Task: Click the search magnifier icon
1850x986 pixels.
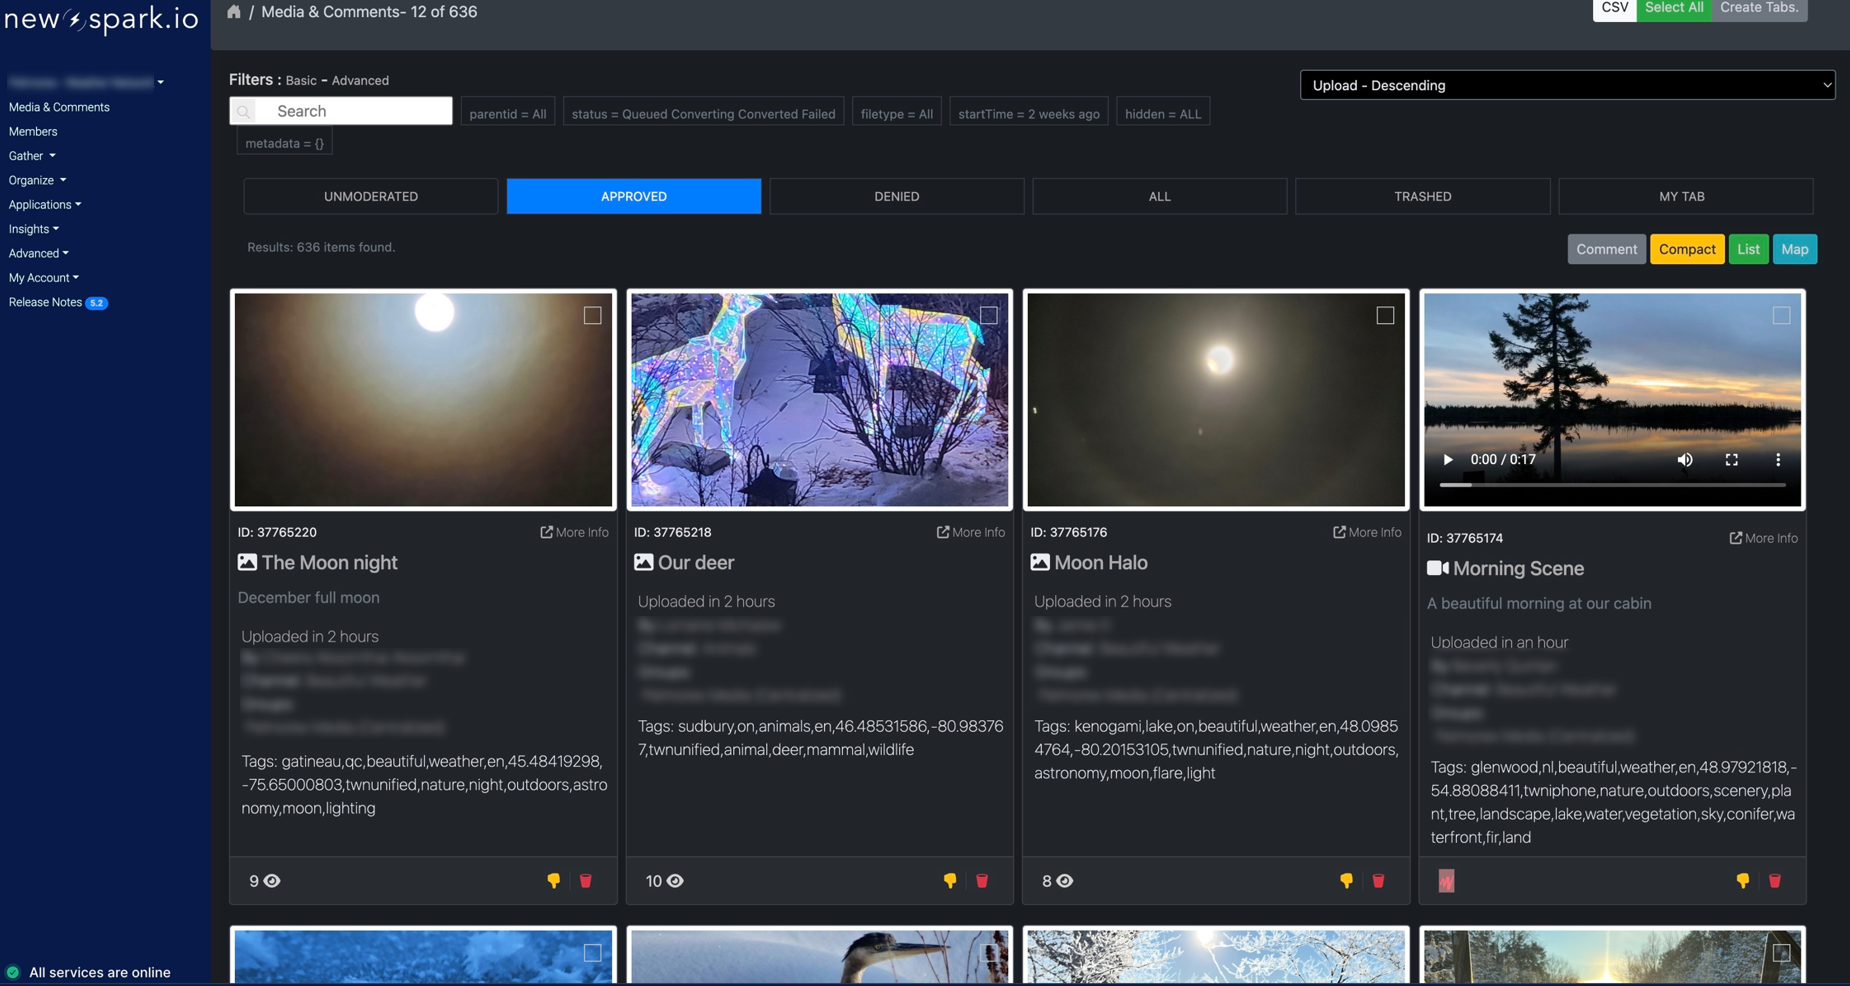Action: 245,110
